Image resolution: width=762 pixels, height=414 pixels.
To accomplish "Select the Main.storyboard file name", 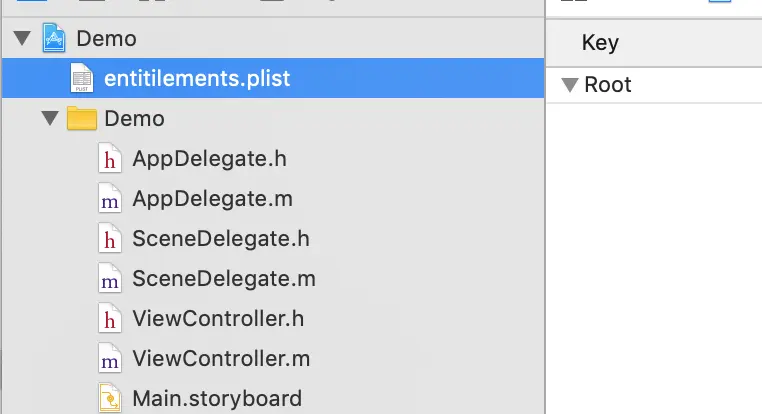I will pos(217,398).
